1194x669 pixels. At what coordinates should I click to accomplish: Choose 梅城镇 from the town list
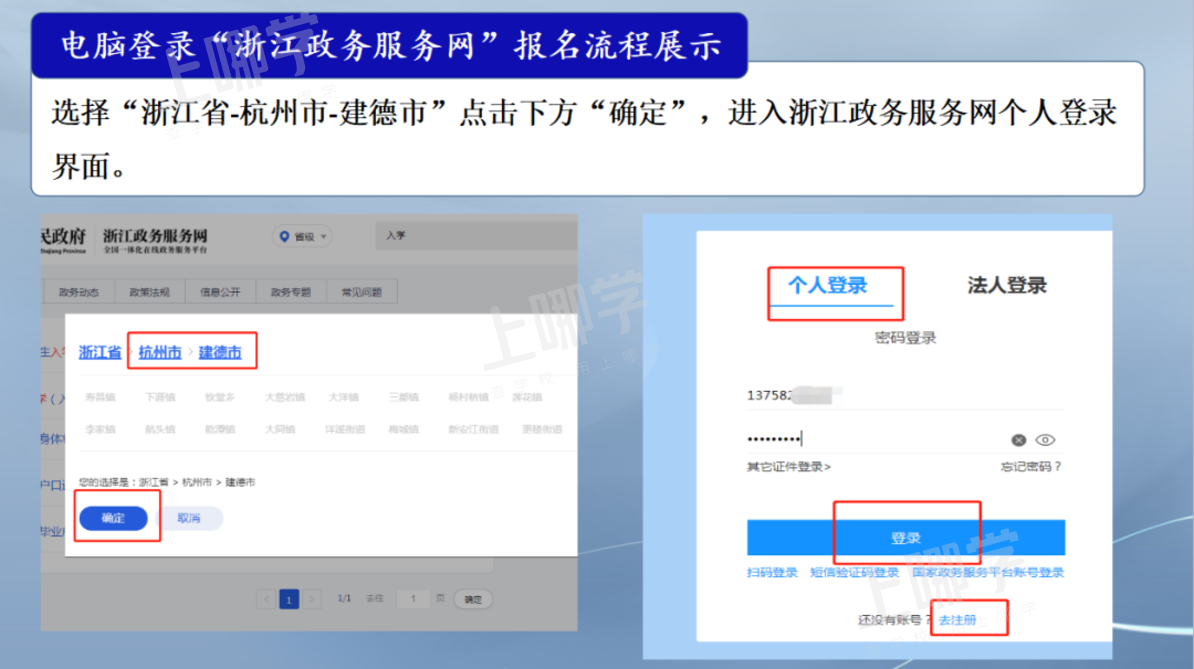pos(404,429)
